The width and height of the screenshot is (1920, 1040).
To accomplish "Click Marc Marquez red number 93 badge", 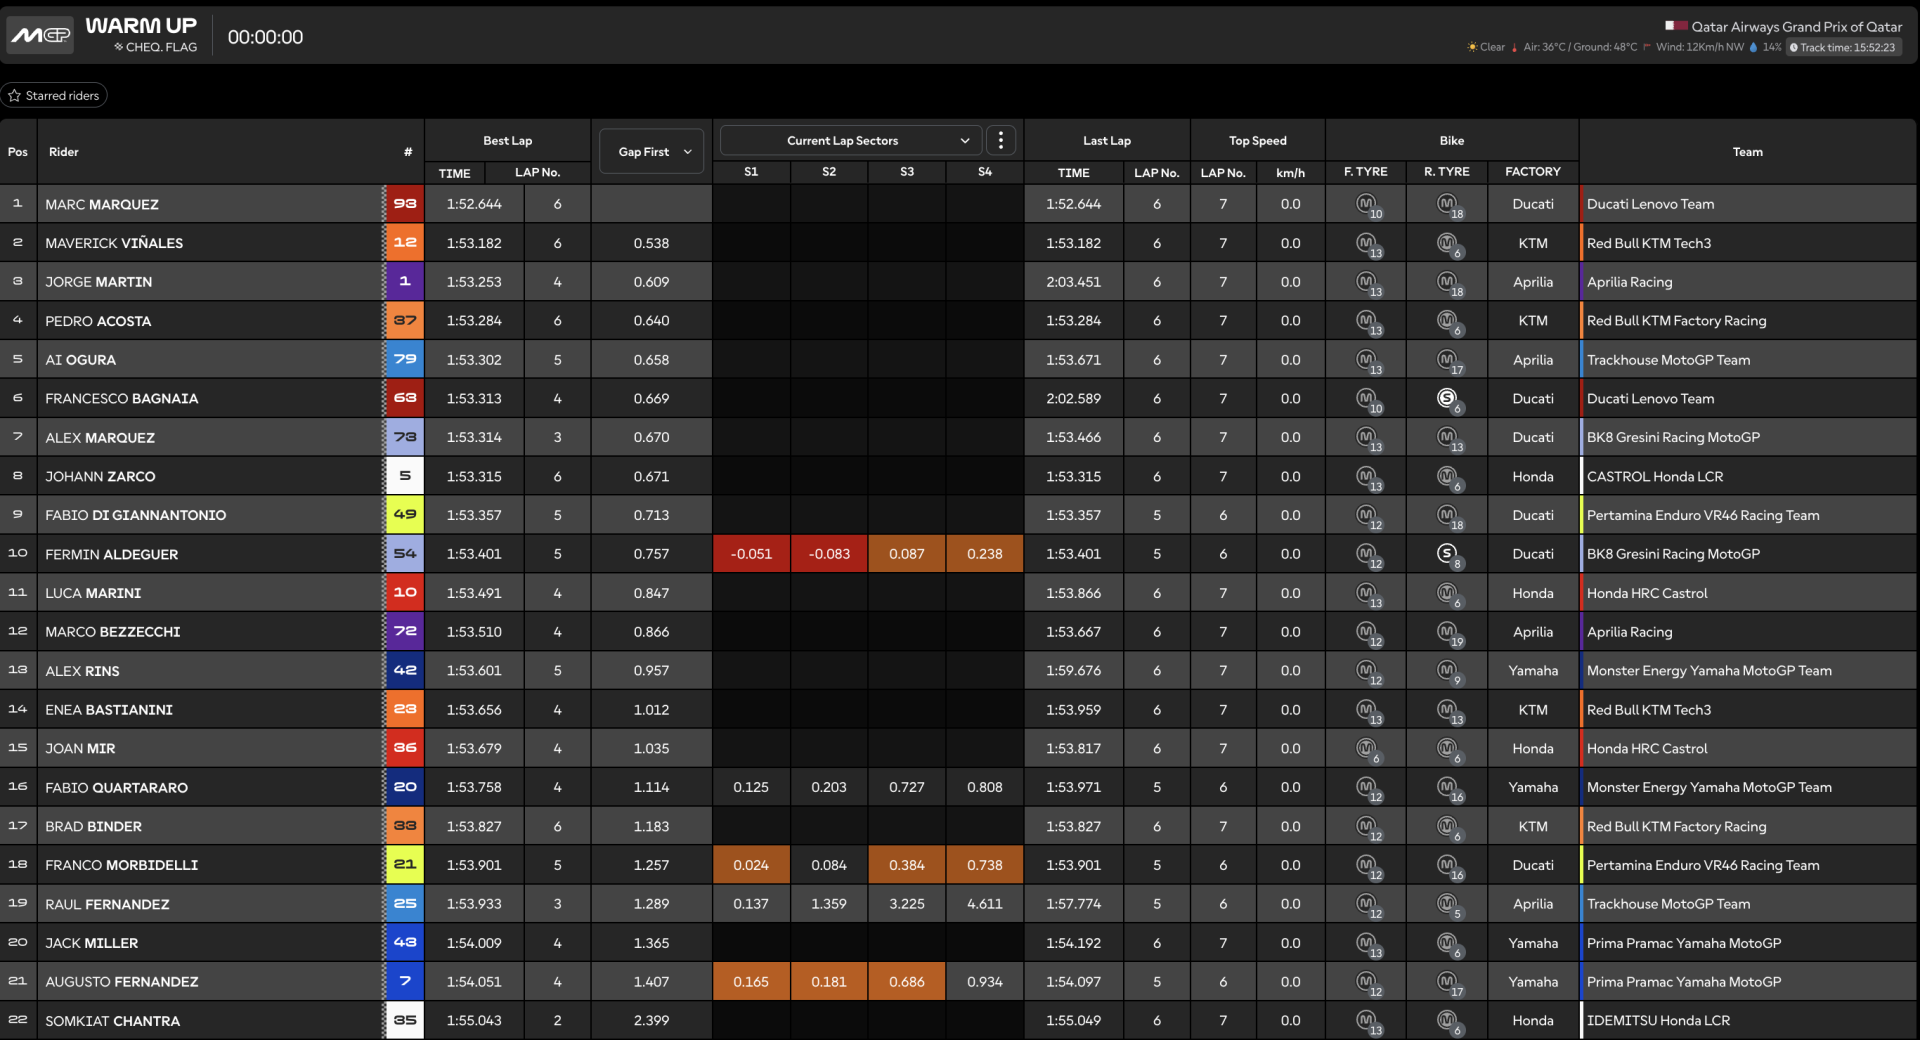I will point(405,204).
